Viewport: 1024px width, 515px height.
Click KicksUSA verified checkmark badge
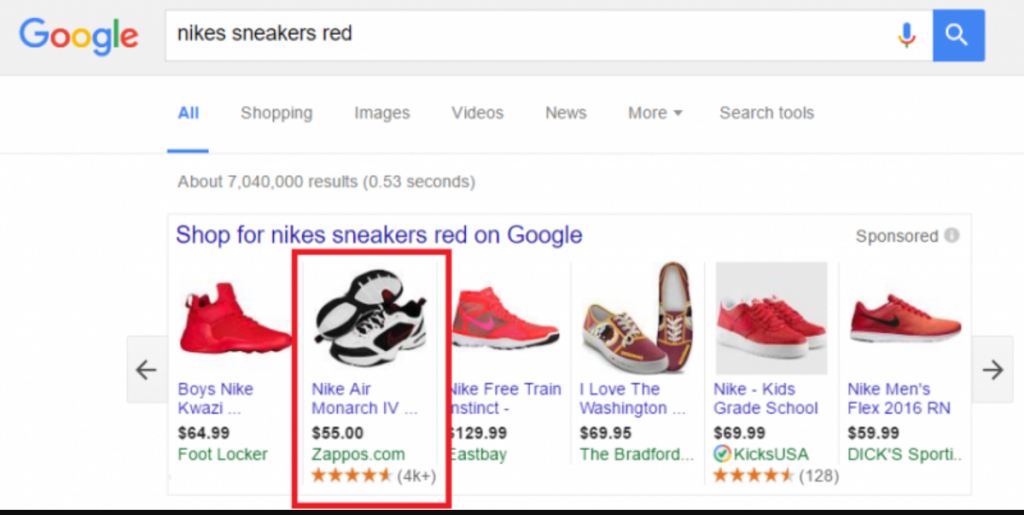coord(722,454)
